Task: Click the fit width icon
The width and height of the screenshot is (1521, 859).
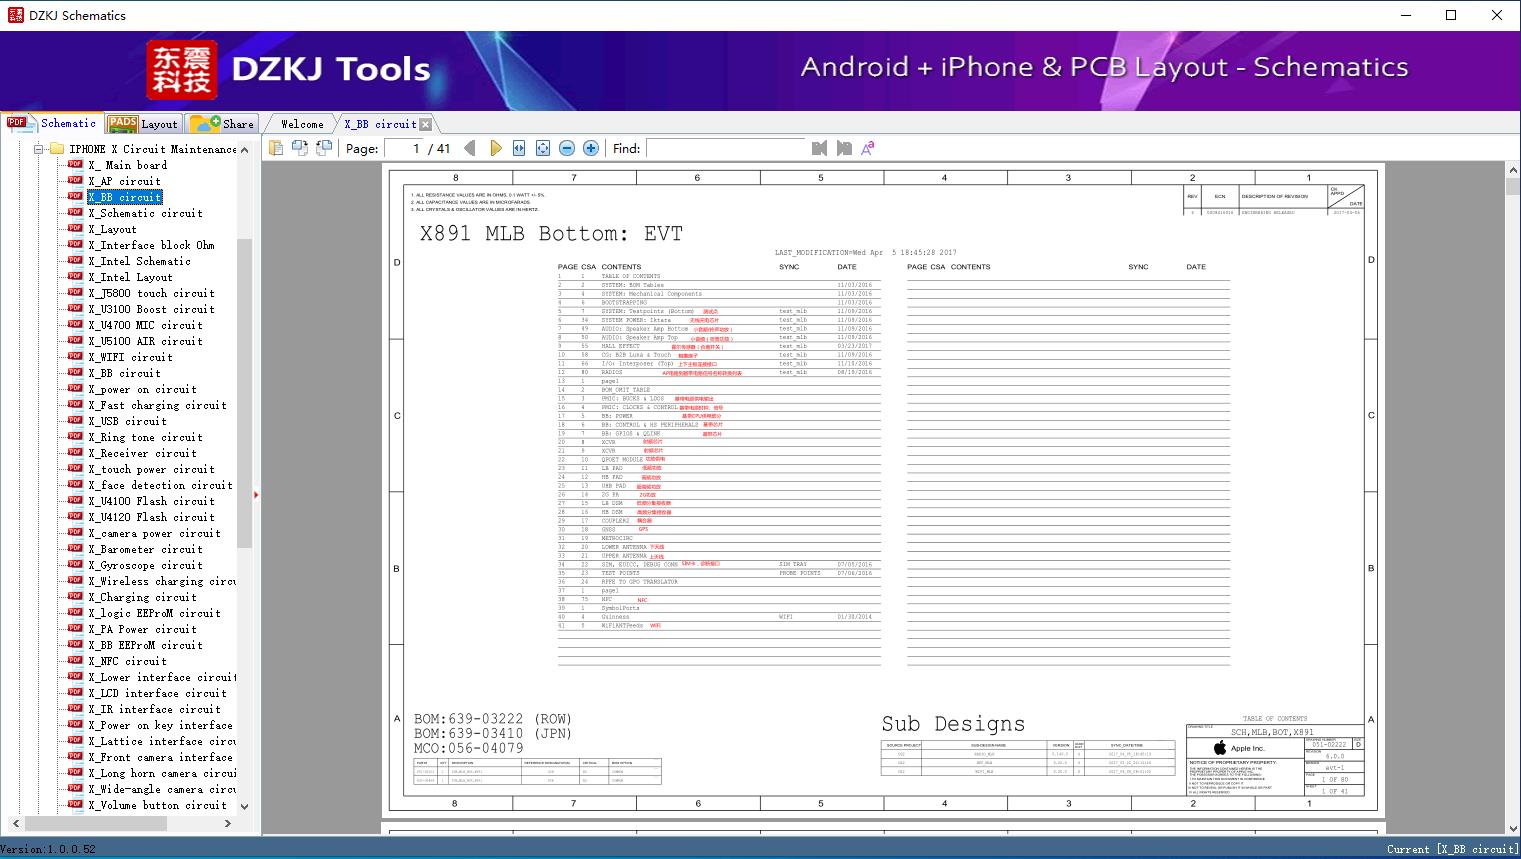Action: point(519,148)
